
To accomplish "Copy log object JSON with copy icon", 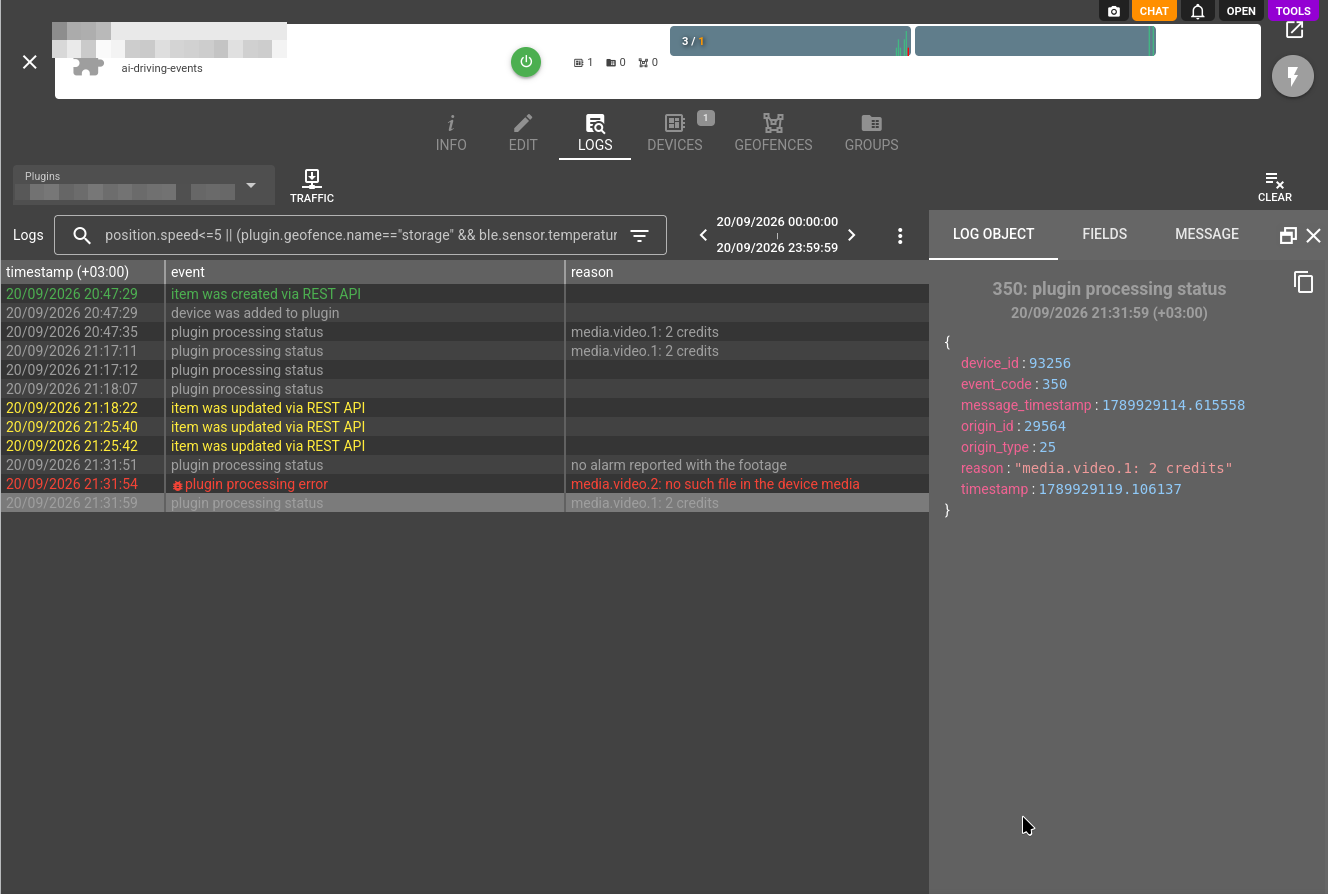I will point(1303,282).
